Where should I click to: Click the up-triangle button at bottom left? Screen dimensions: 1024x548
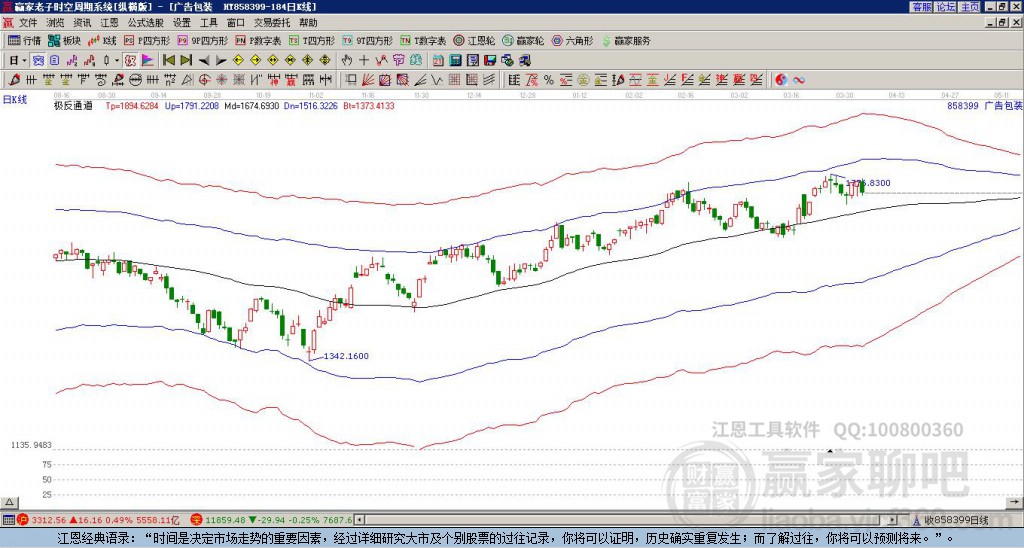point(8,502)
